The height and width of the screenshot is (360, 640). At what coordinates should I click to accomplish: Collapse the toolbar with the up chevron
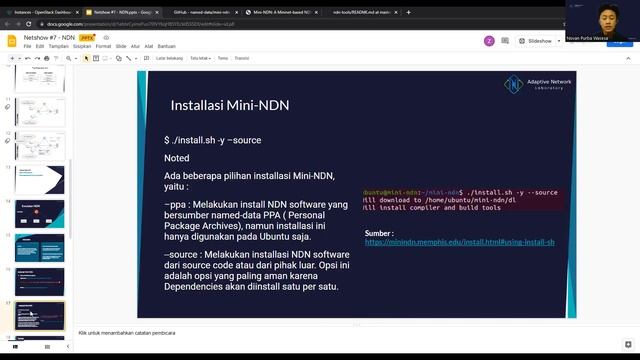(x=628, y=59)
